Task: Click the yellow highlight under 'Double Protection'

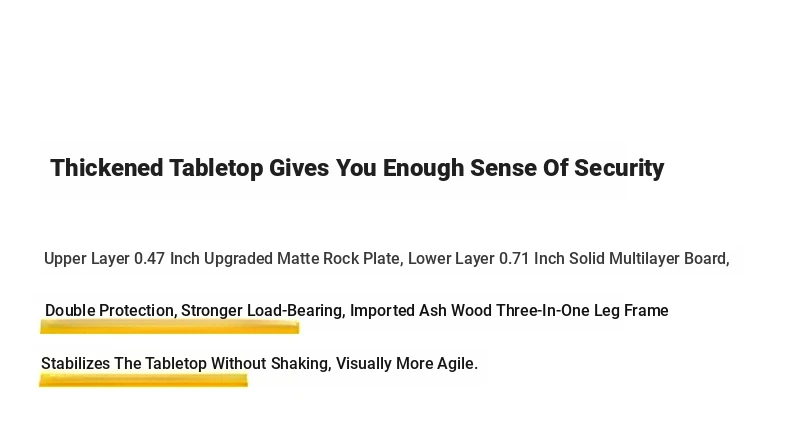Action: 170,327
